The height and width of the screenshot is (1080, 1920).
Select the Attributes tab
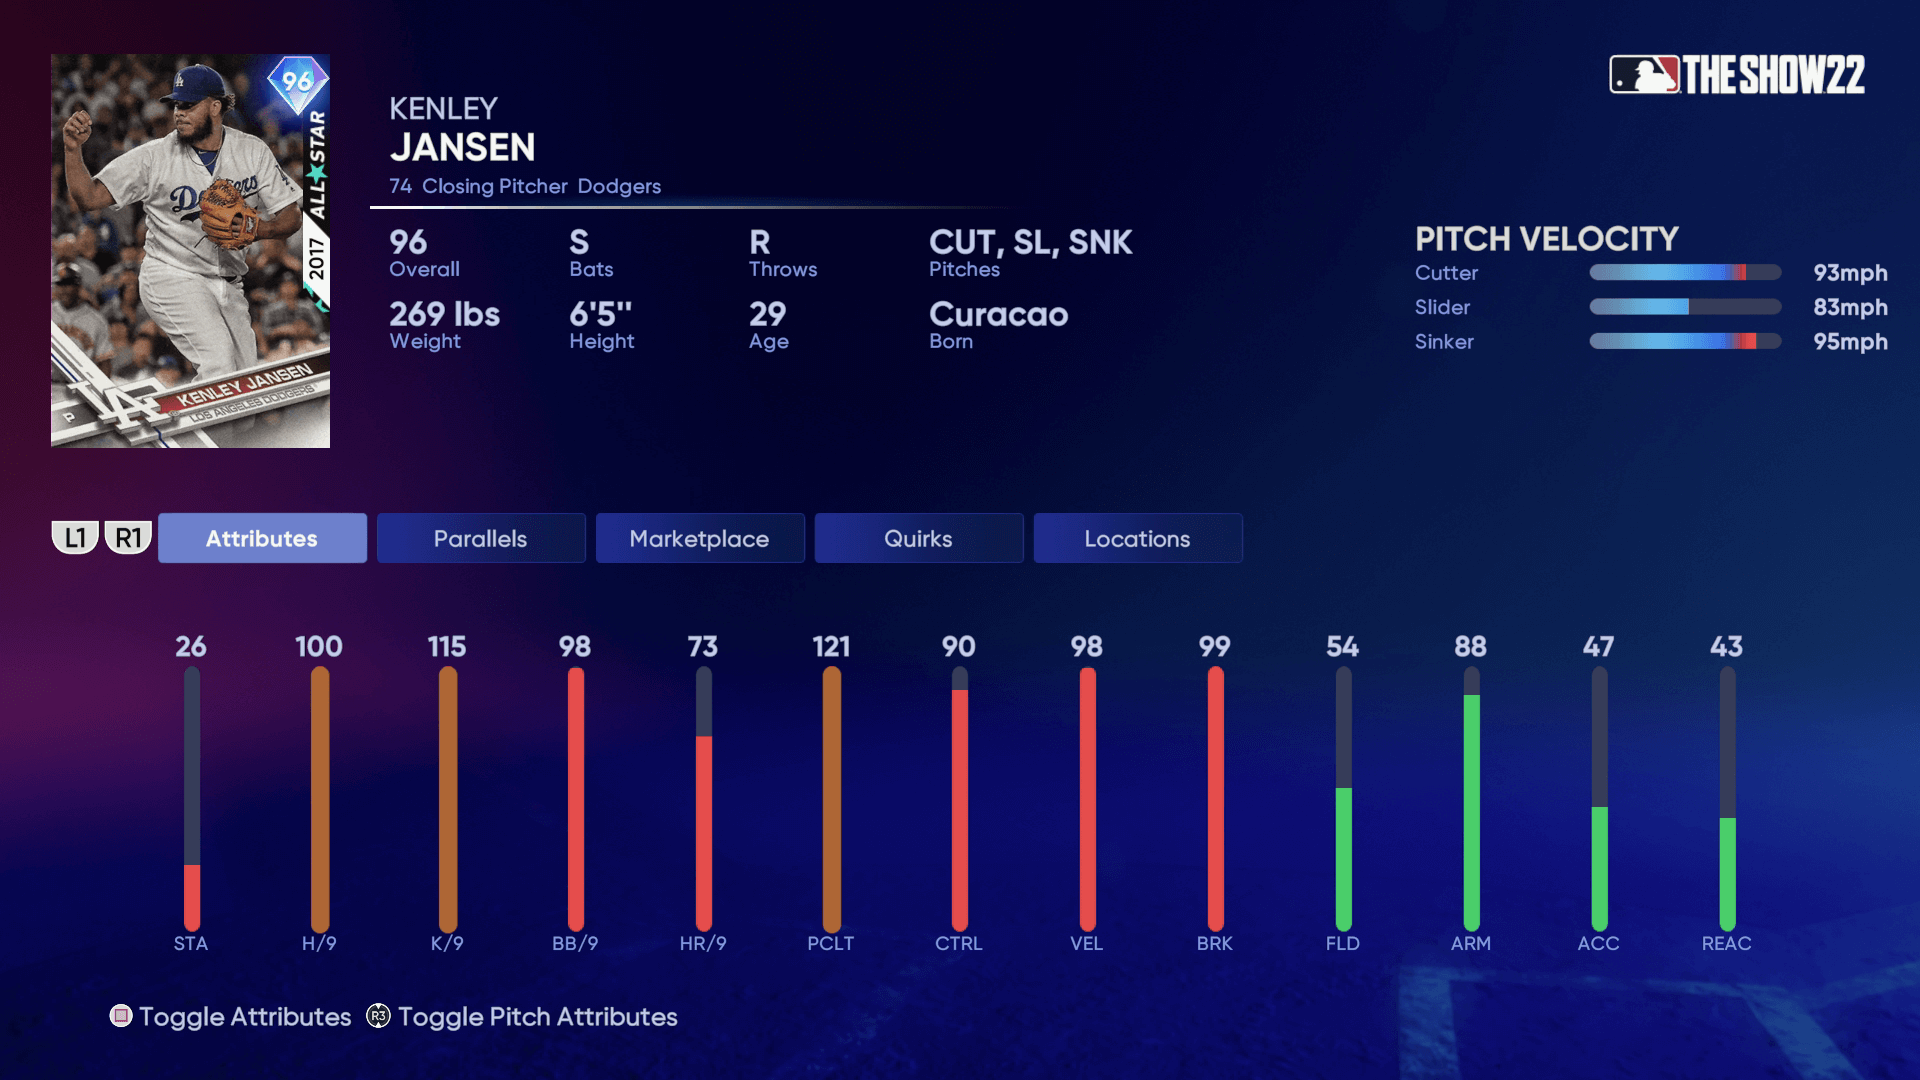coord(261,538)
